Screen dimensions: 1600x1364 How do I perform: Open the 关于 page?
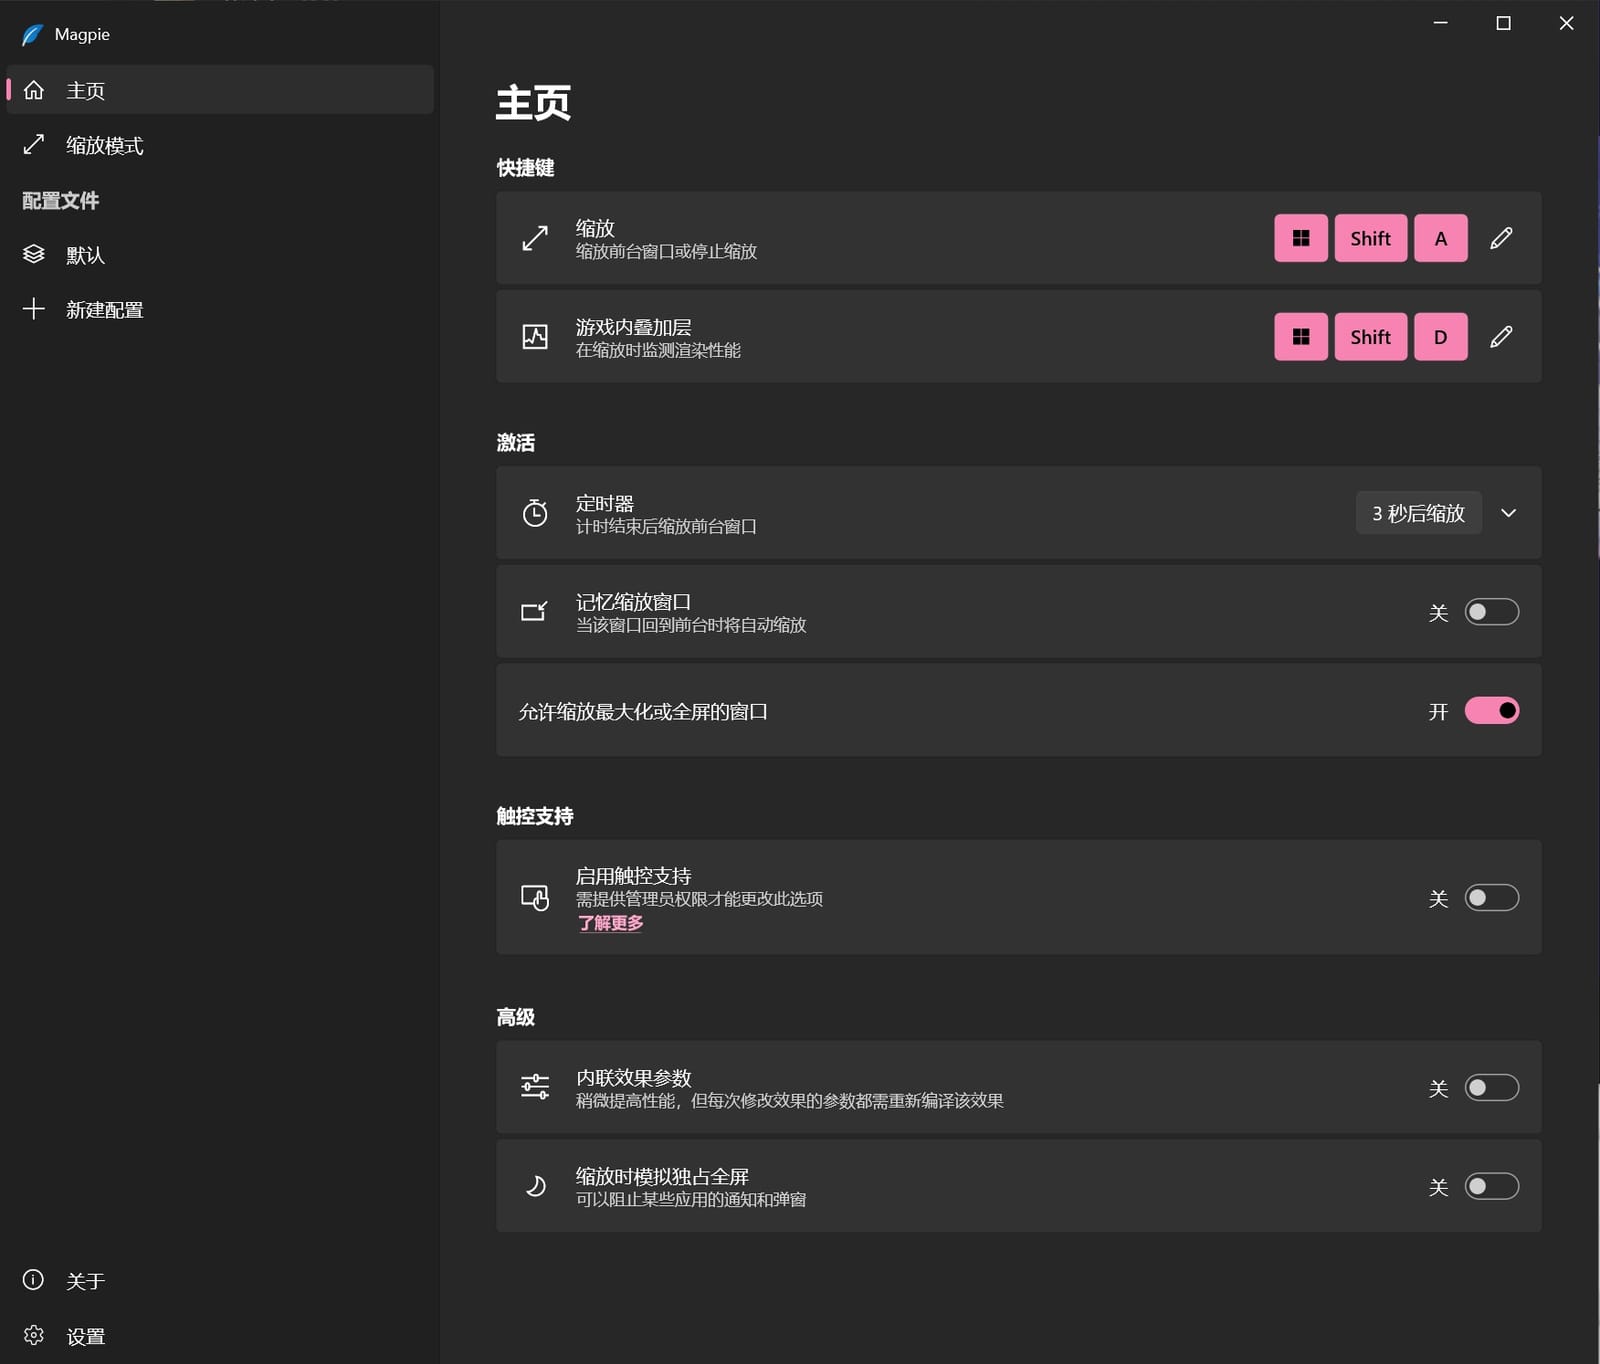click(85, 1281)
